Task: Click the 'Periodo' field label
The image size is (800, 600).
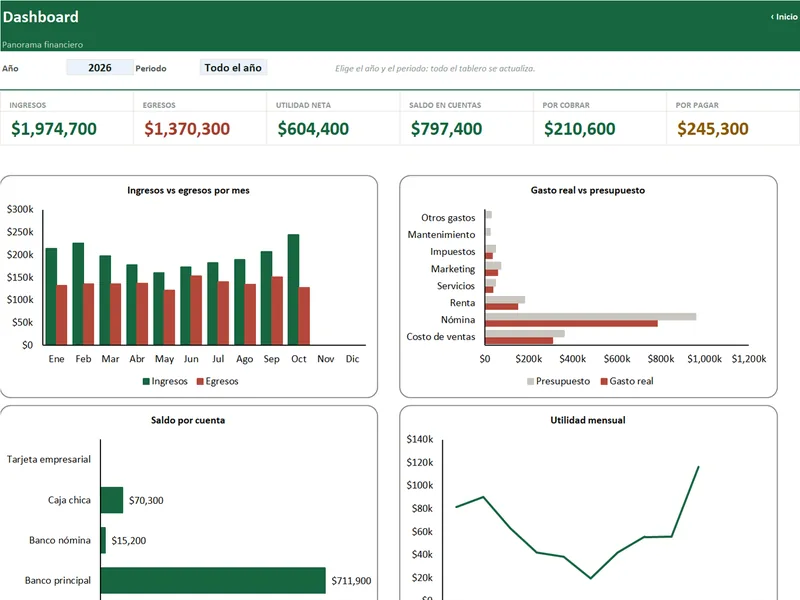Action: [151, 68]
